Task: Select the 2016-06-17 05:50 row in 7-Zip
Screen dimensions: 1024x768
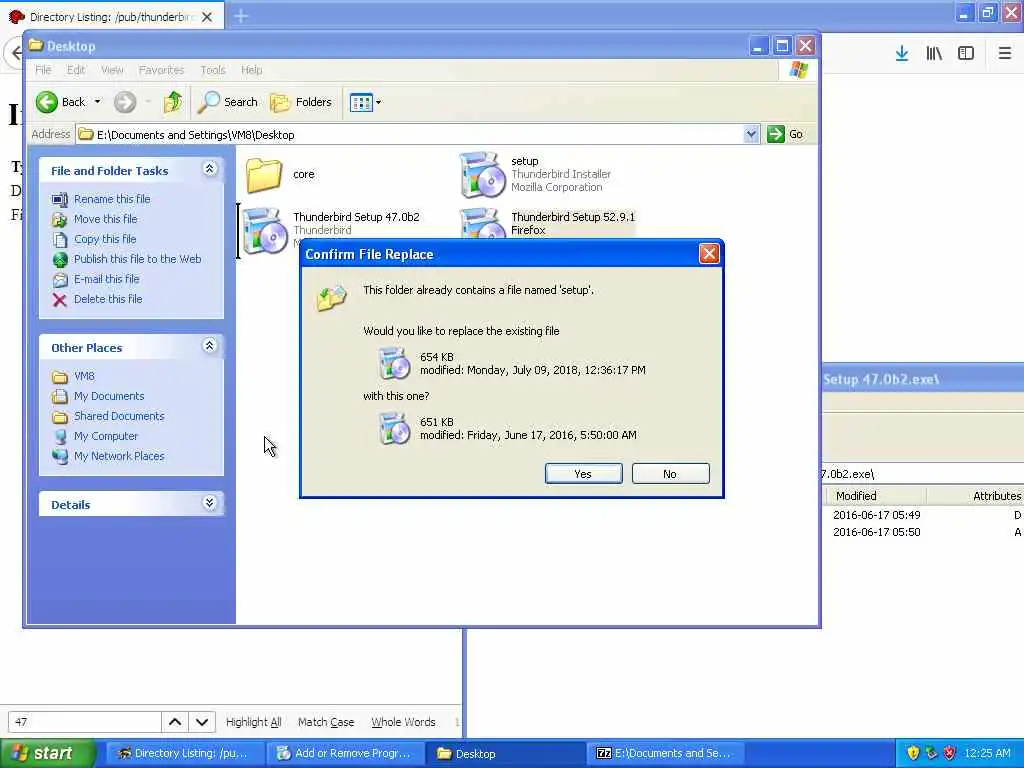Action: [925, 532]
